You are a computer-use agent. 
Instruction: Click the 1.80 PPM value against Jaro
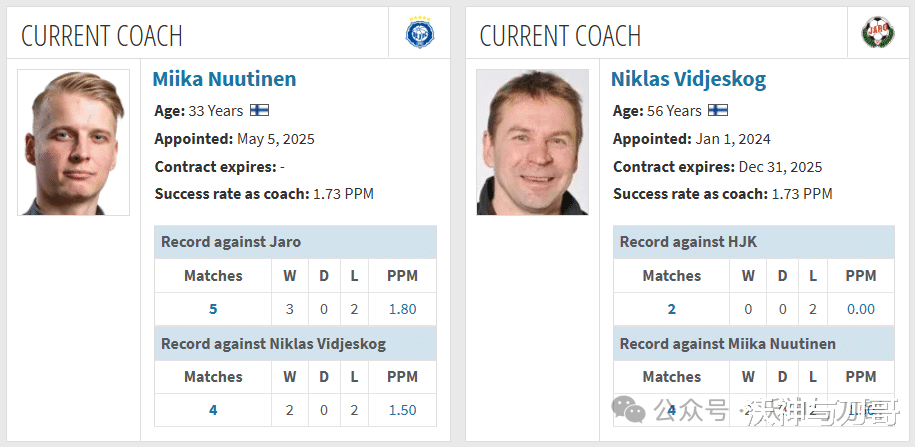coord(402,309)
